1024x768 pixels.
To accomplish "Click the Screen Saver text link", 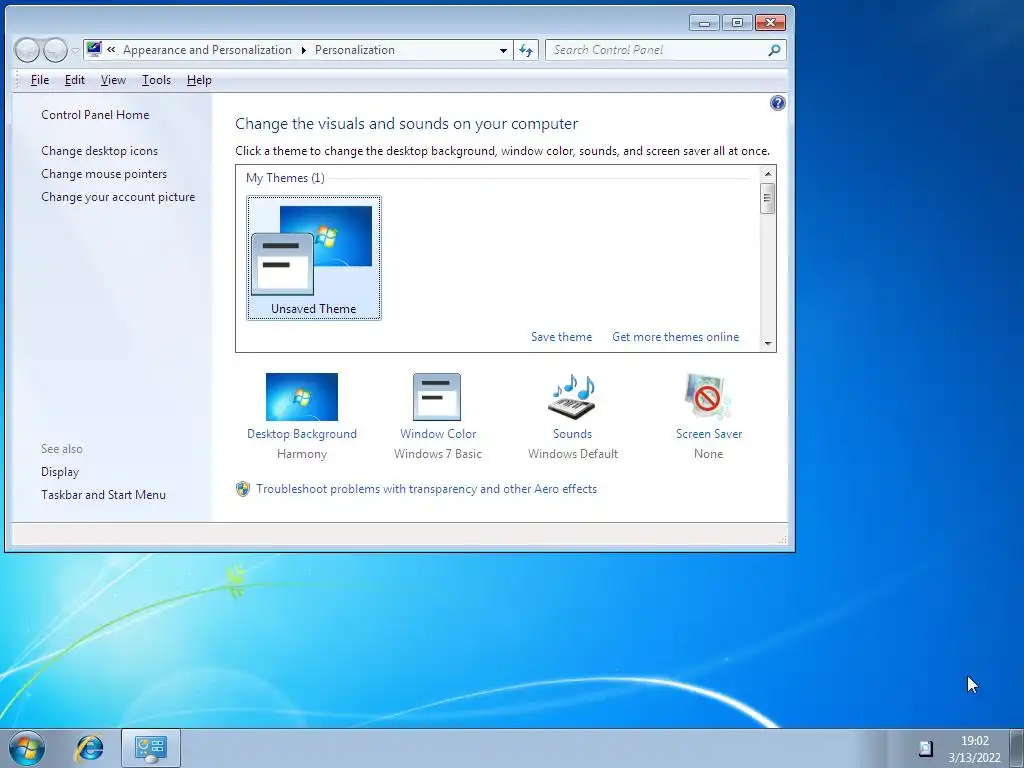I will pyautogui.click(x=709, y=434).
